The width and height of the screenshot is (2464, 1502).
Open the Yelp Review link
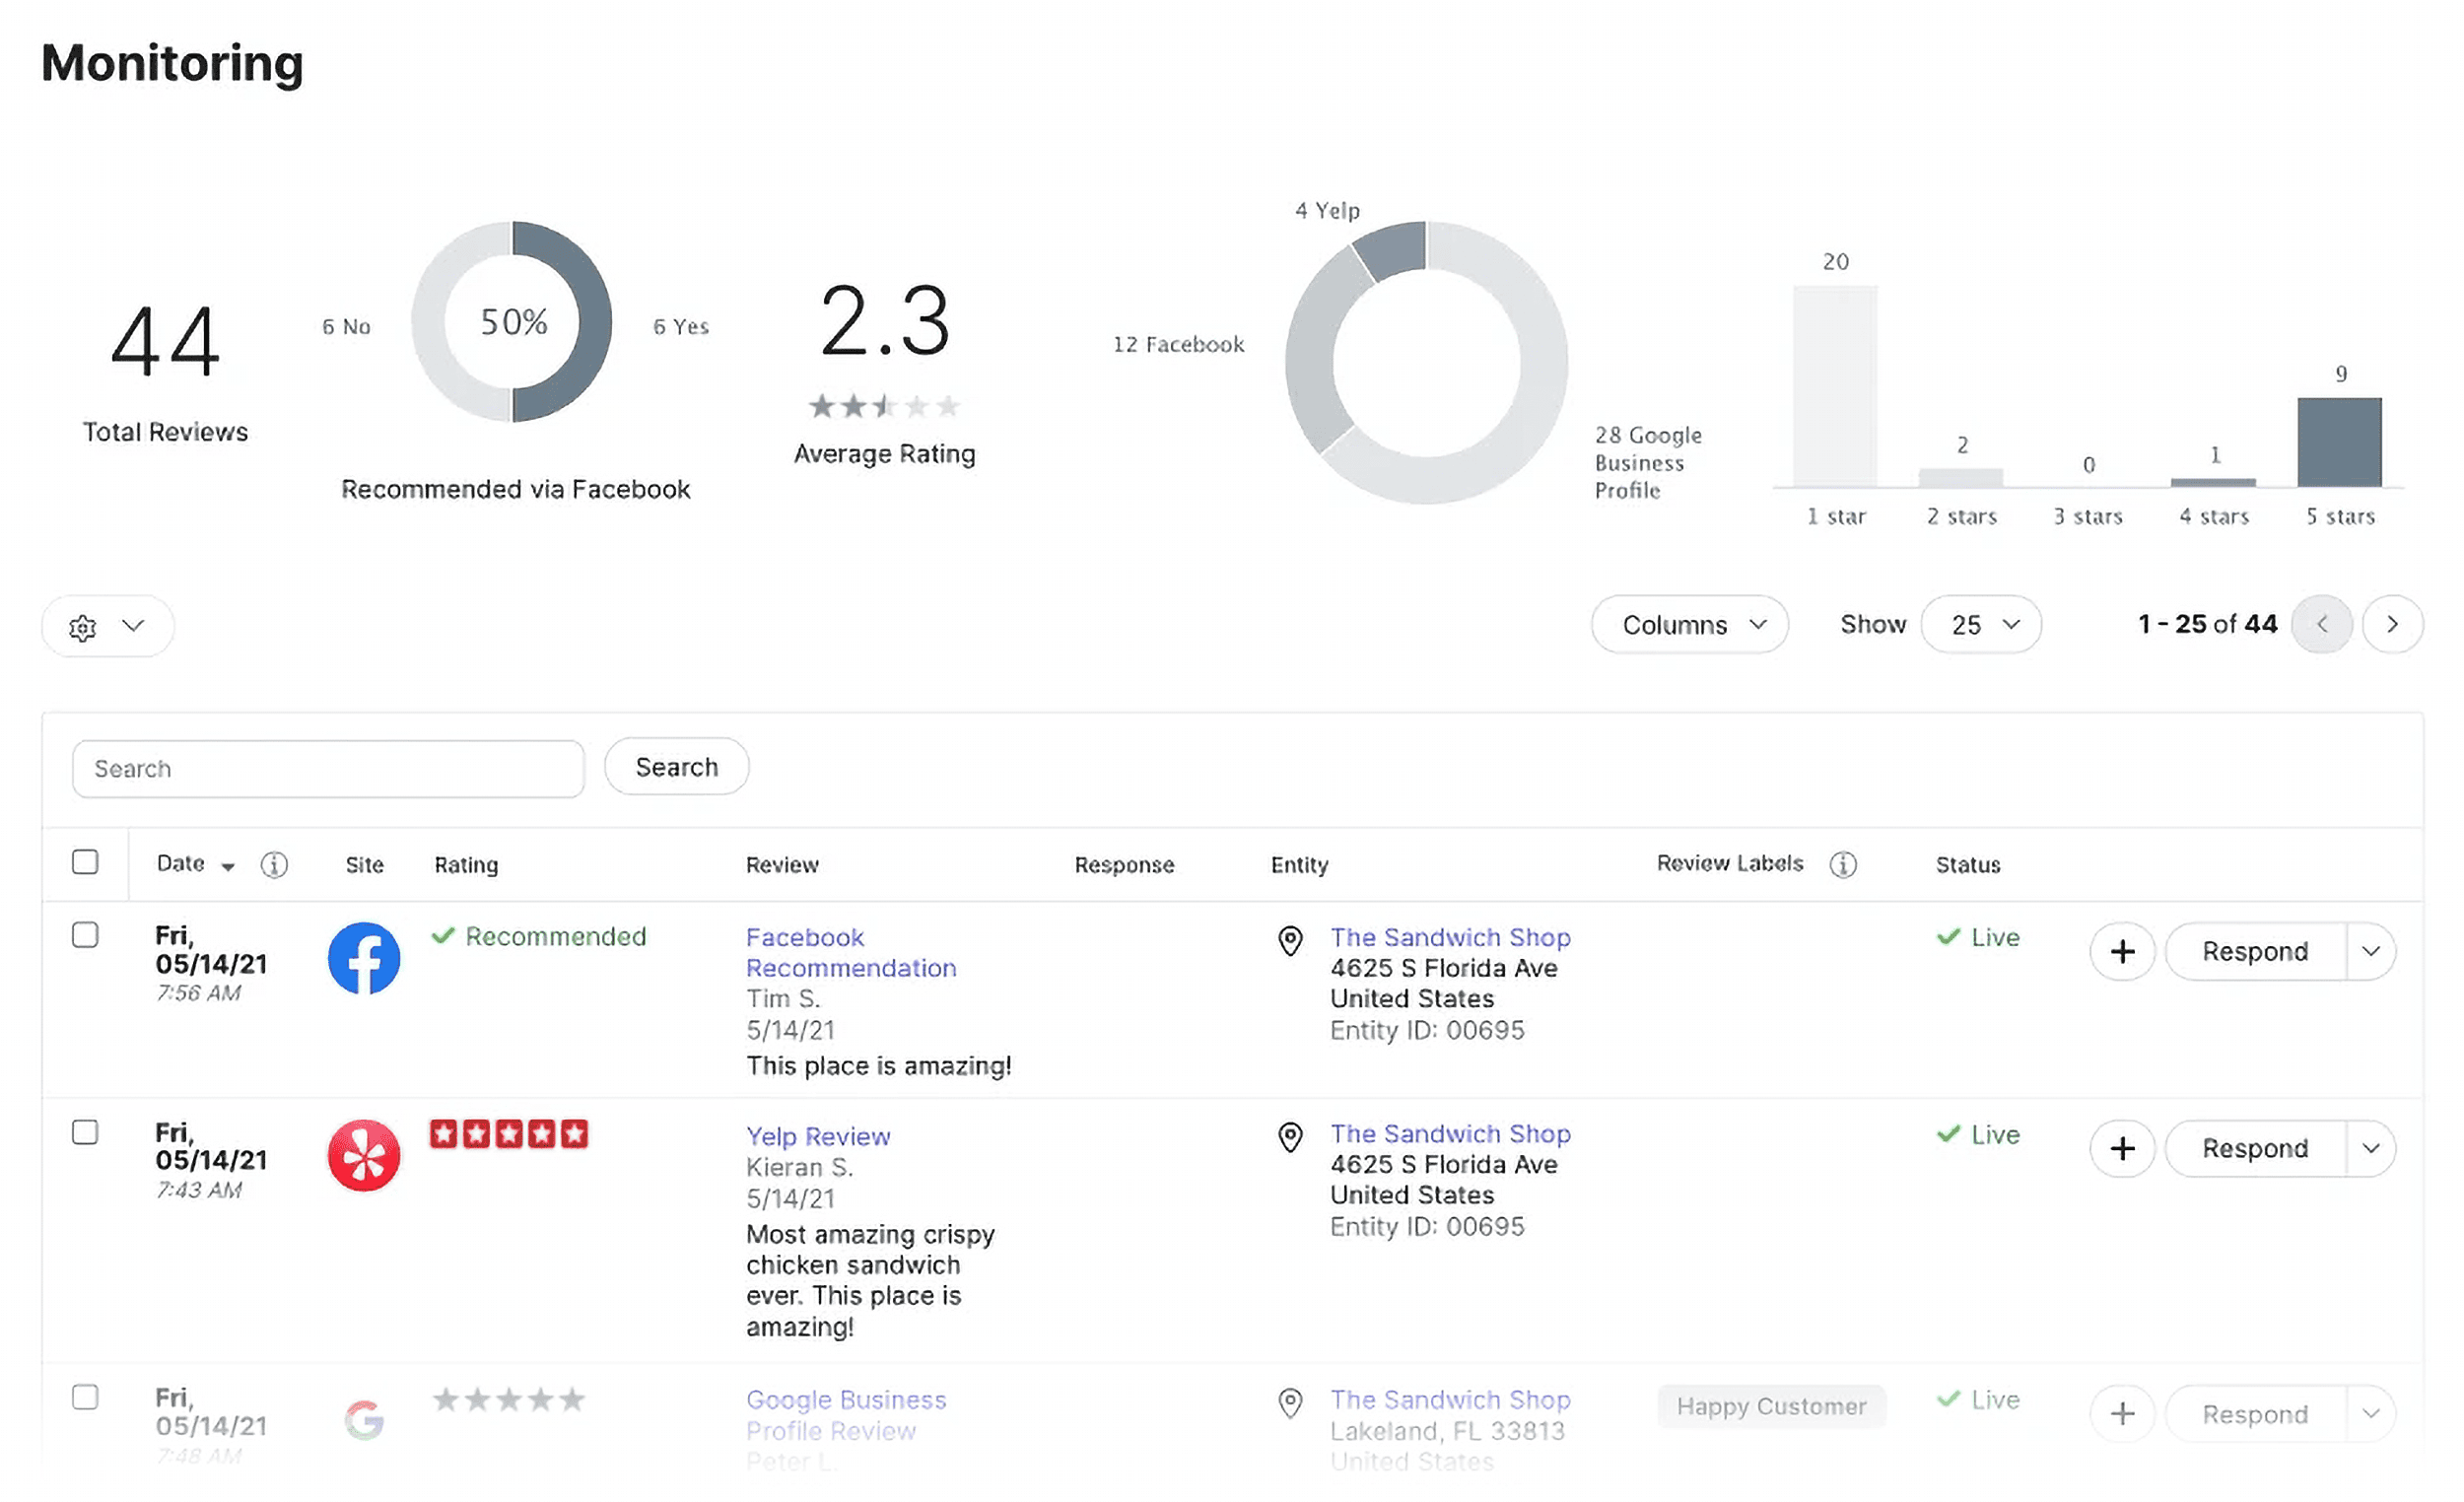[818, 1137]
